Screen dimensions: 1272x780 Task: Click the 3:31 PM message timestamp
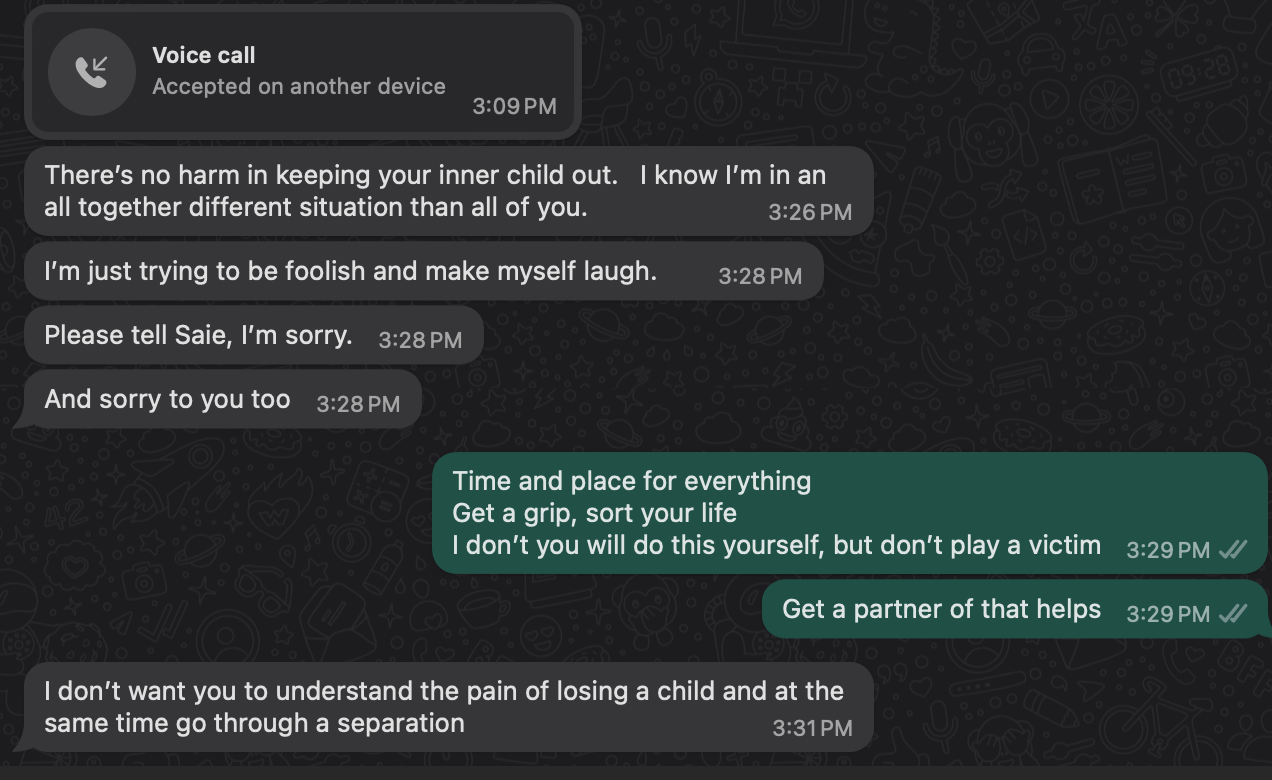pos(812,729)
